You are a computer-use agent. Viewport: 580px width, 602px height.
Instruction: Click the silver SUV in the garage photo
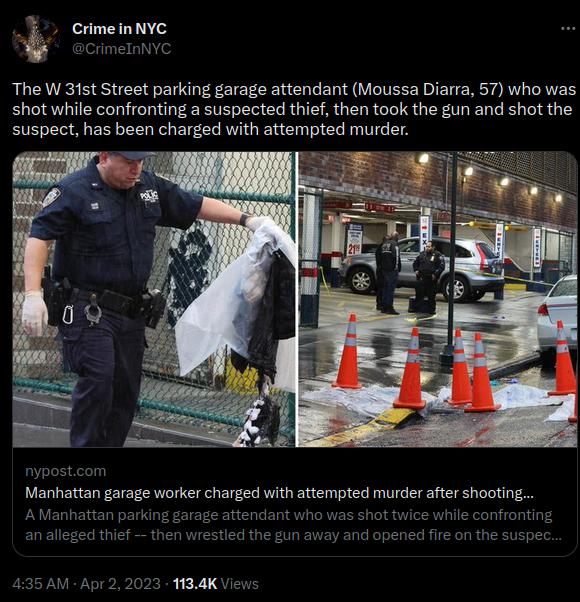[x=421, y=269]
